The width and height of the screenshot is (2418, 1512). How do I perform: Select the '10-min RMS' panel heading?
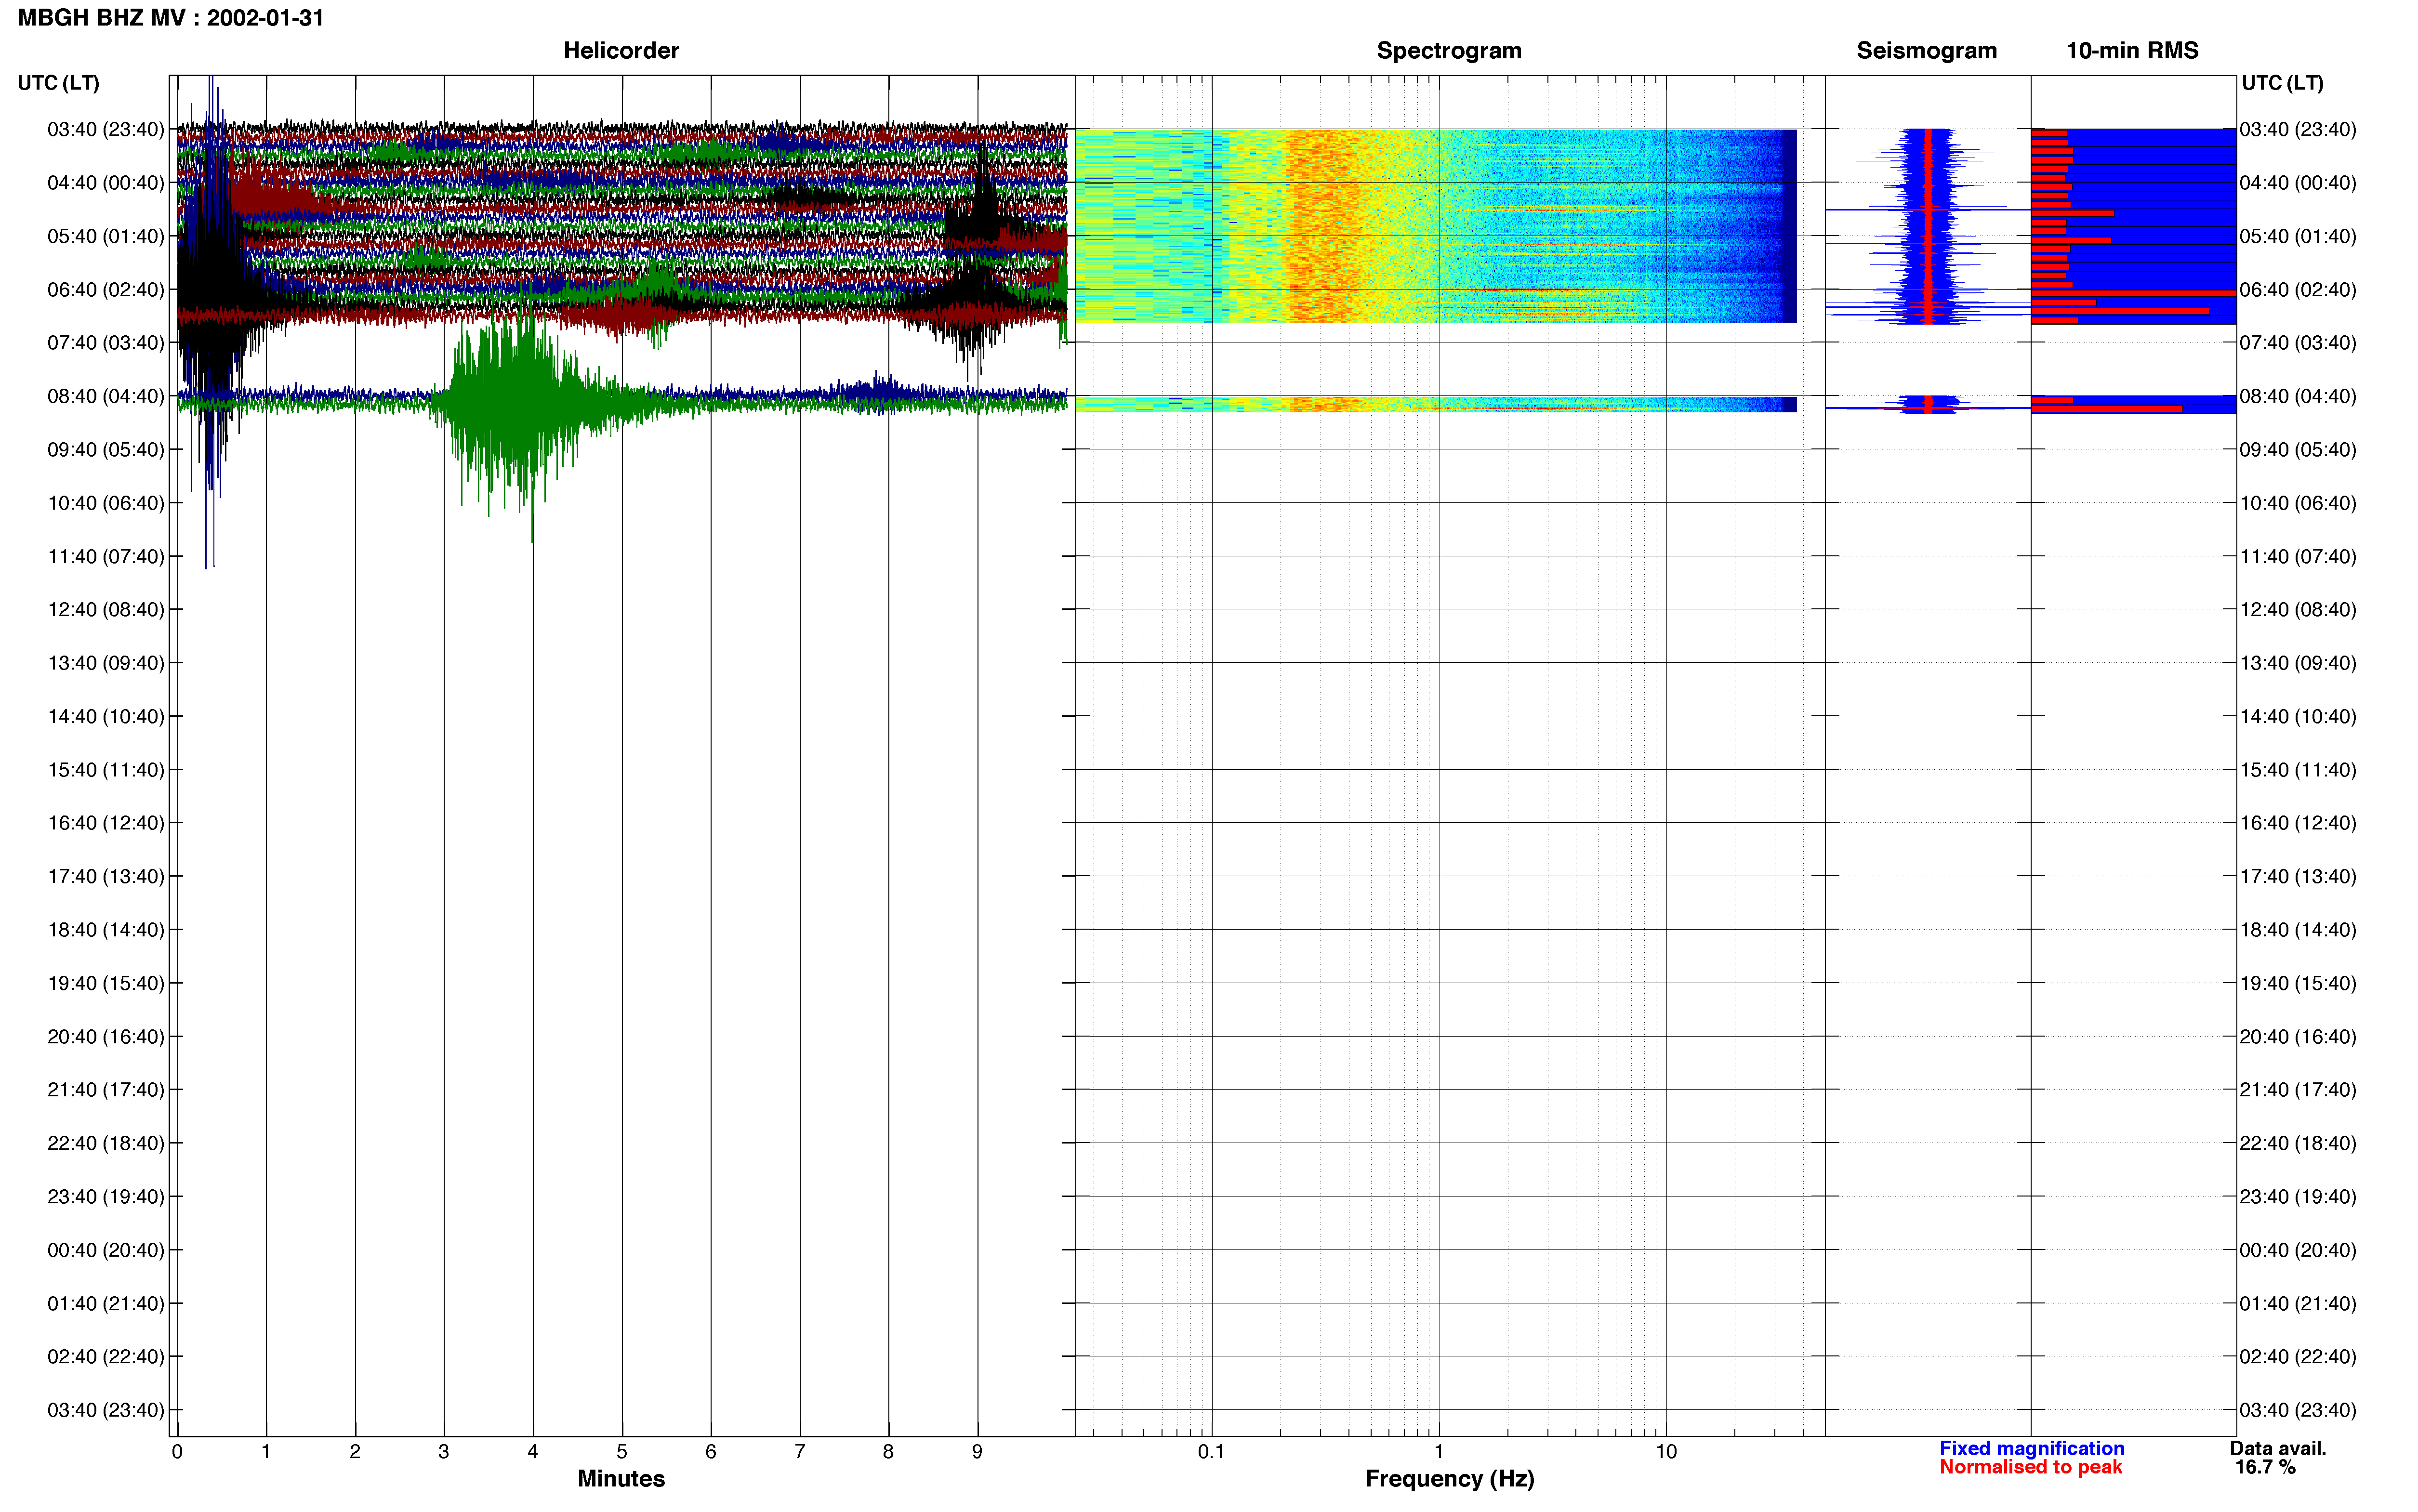2132,50
